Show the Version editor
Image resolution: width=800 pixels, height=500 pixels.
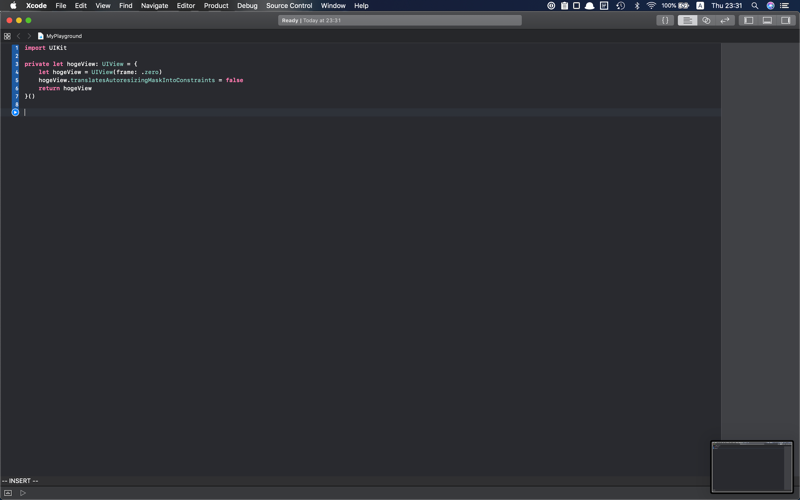coord(725,20)
